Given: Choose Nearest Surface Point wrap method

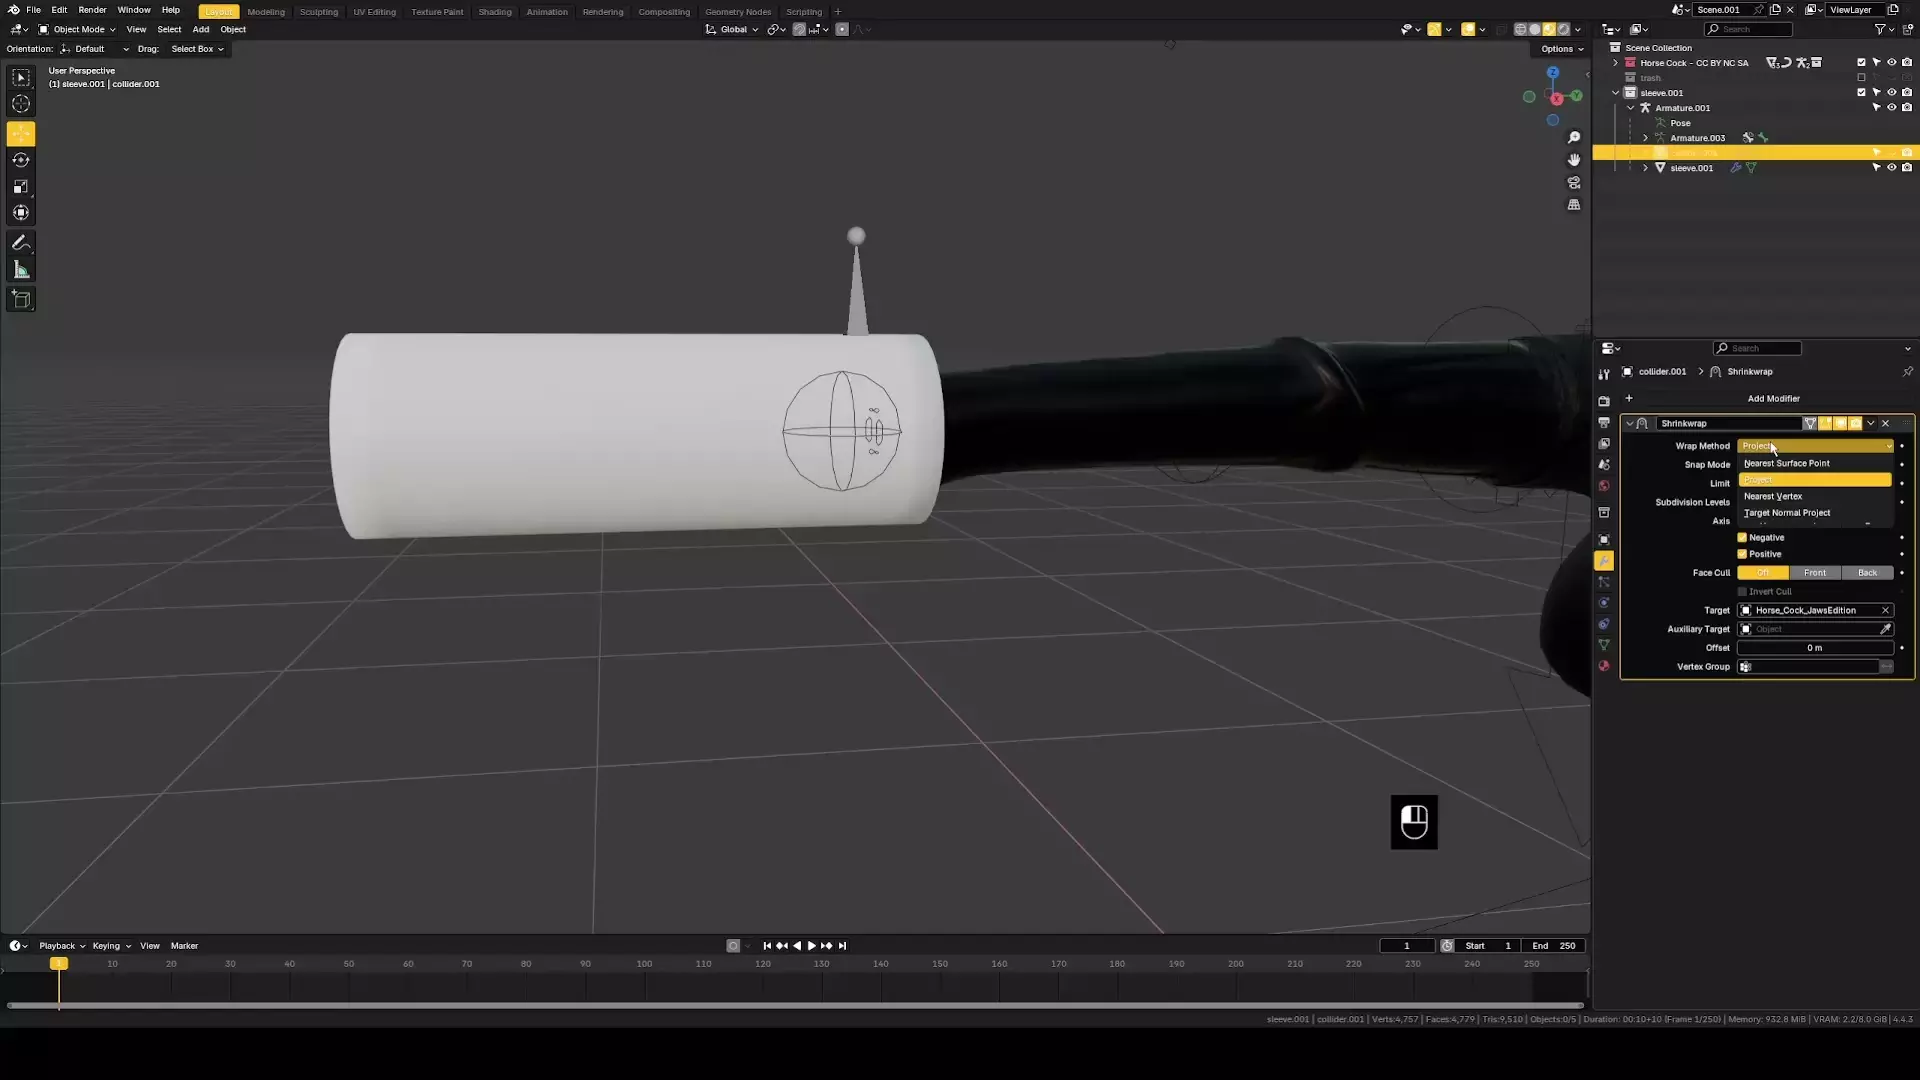Looking at the screenshot, I should (x=1786, y=464).
